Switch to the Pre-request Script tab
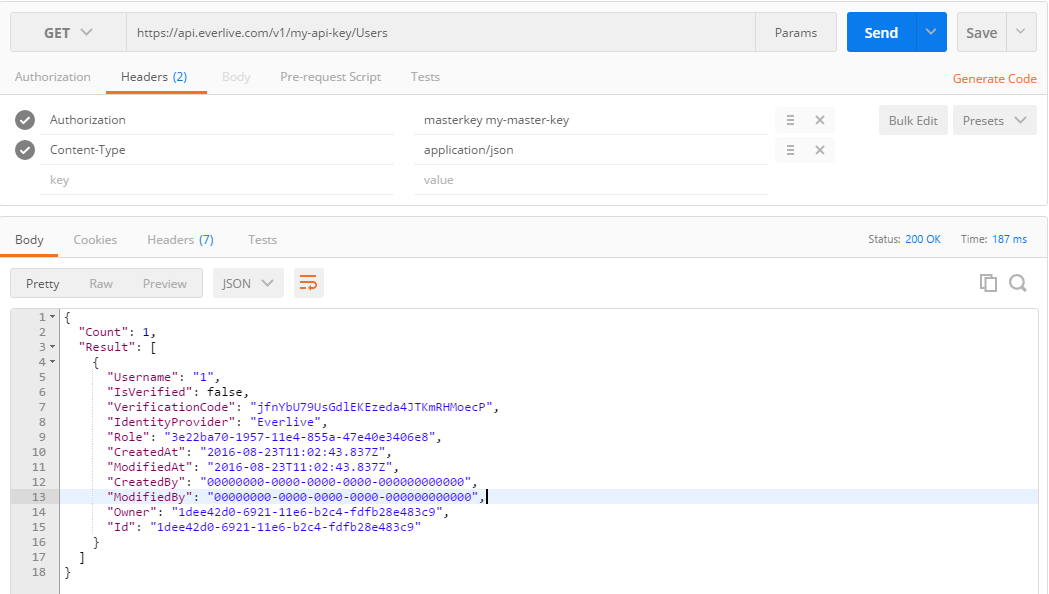Viewport: 1049px width, 594px height. click(x=330, y=77)
